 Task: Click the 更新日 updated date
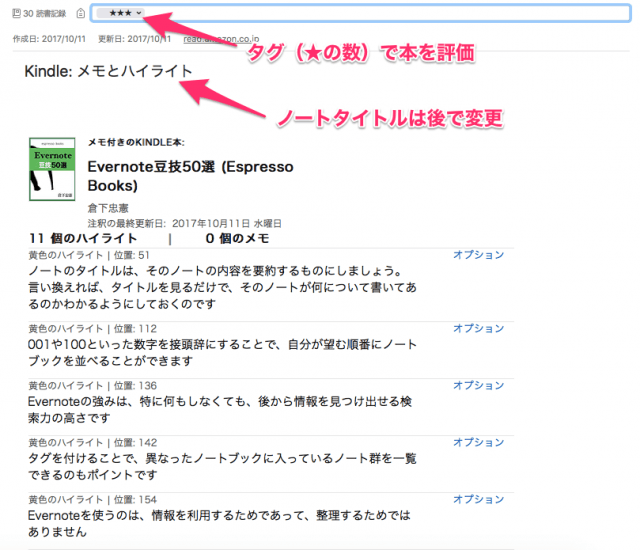(x=134, y=39)
